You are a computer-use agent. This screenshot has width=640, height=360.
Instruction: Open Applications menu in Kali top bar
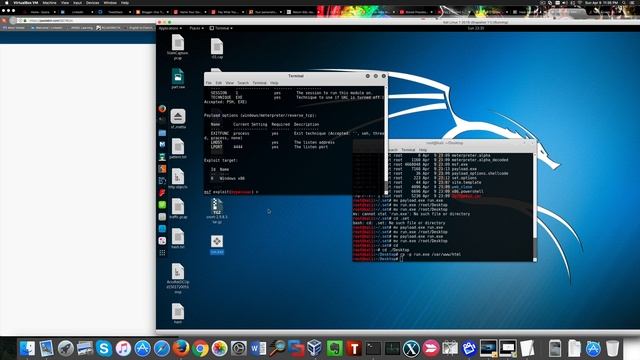170,28
